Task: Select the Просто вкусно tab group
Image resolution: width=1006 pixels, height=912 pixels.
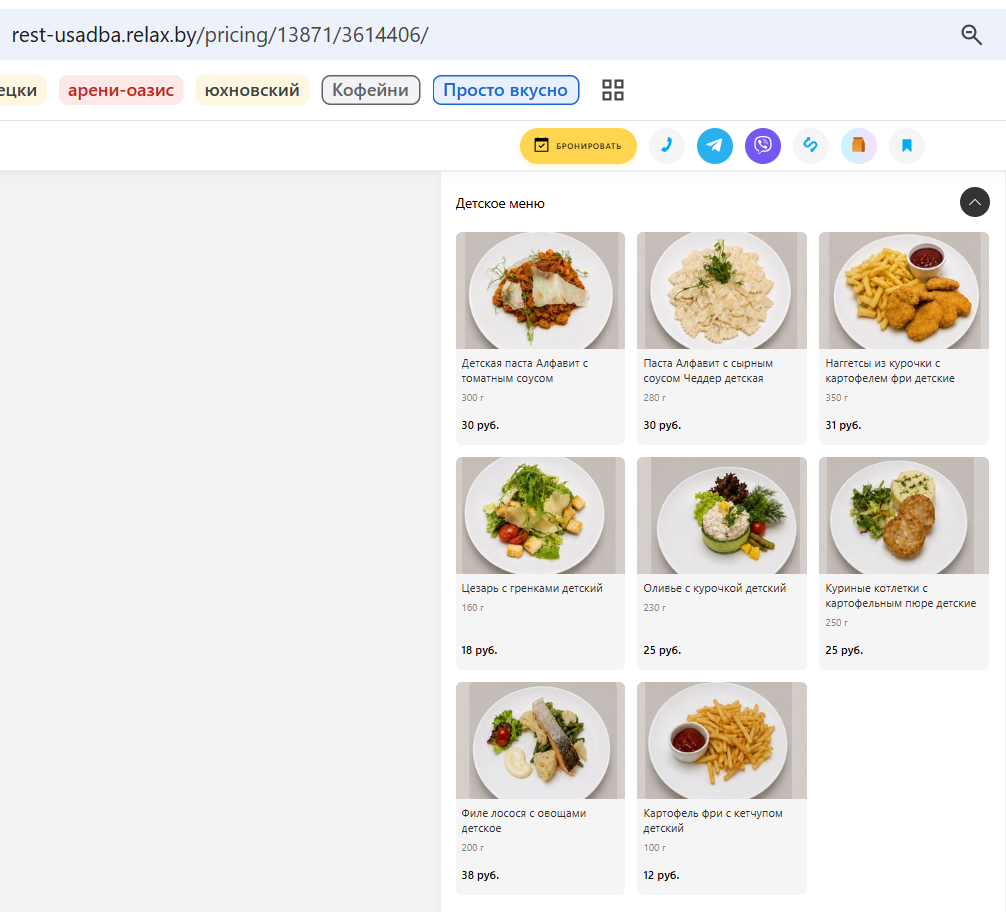Action: tap(506, 90)
